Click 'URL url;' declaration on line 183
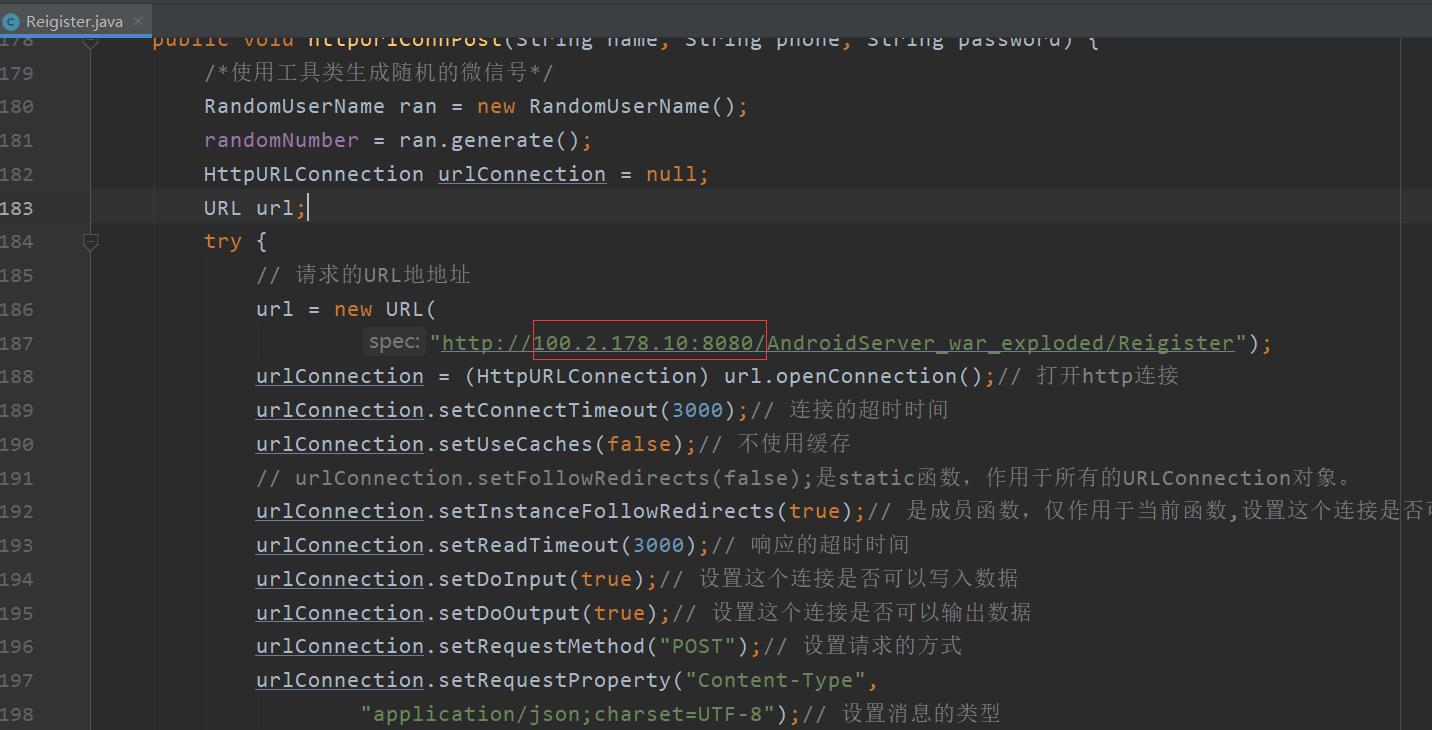1432x730 pixels. (x=254, y=208)
